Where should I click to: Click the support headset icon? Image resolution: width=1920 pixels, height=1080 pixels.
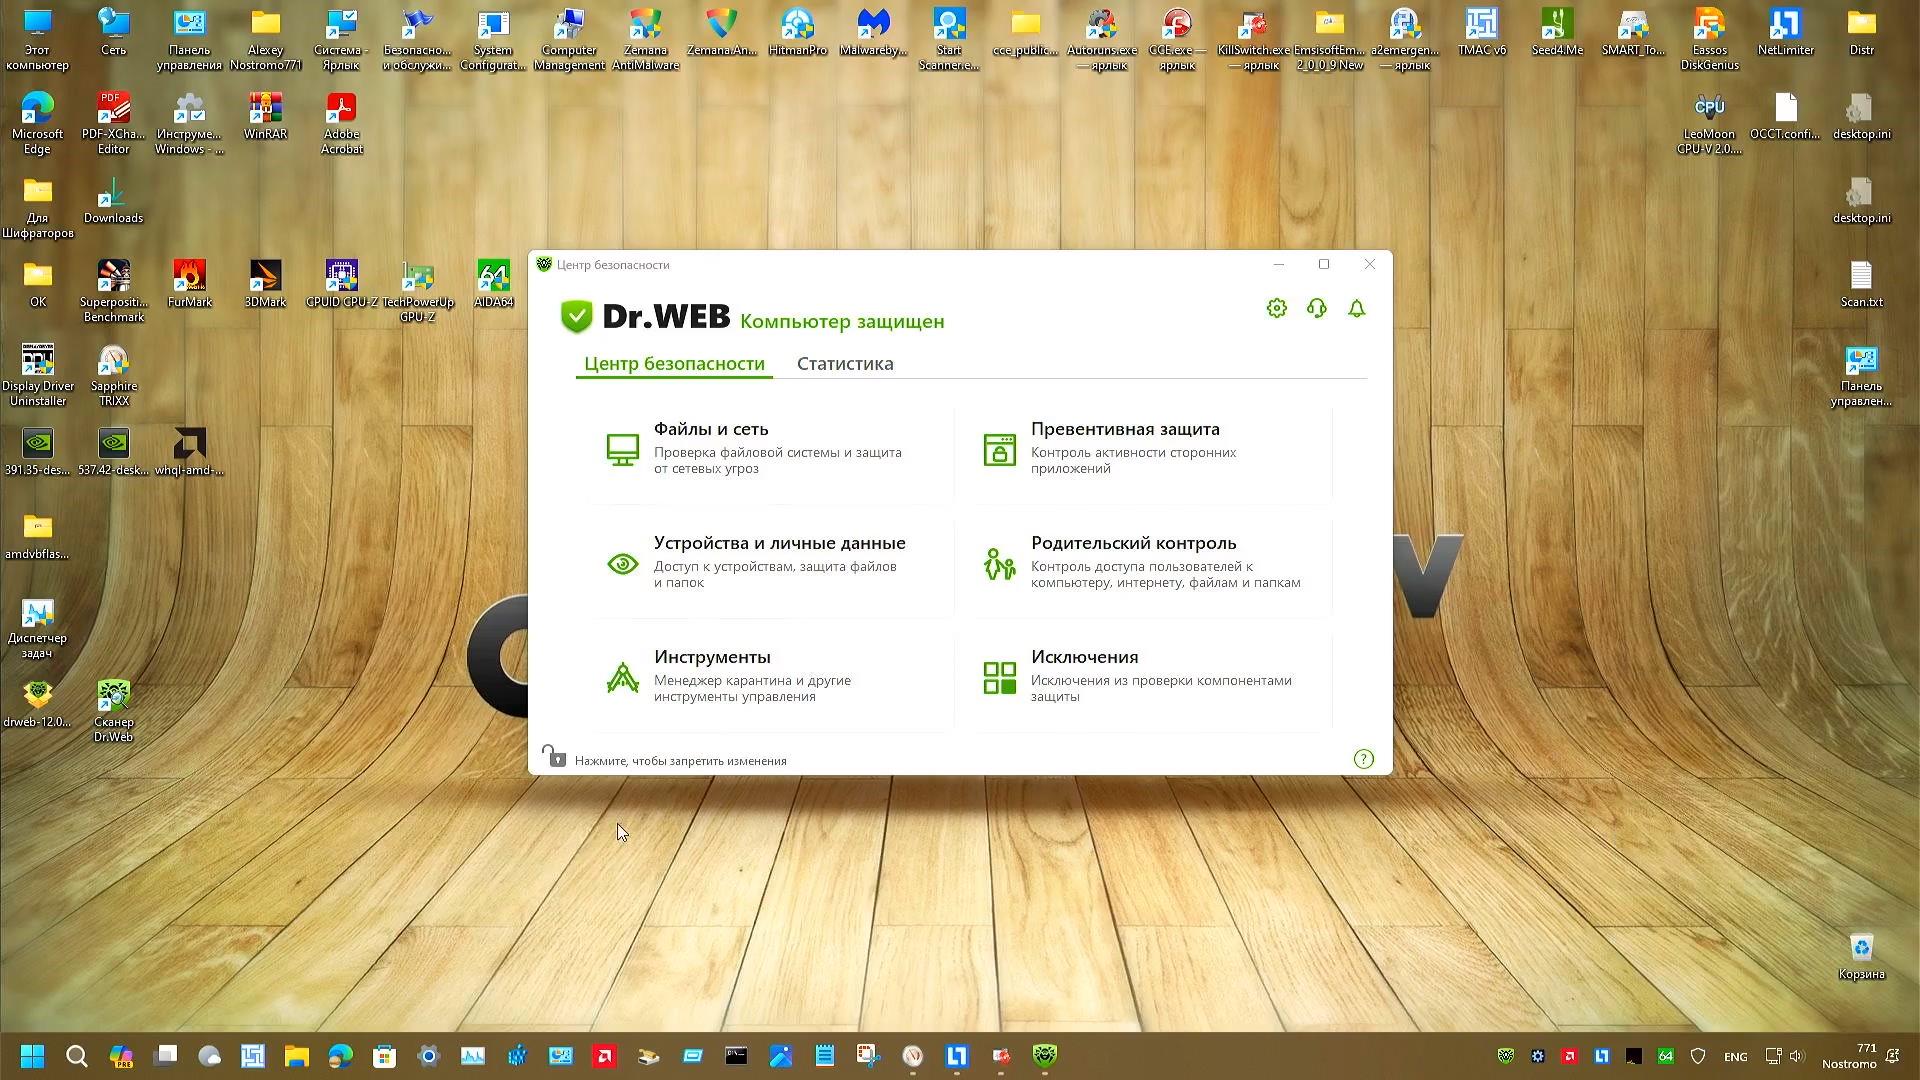click(1316, 309)
